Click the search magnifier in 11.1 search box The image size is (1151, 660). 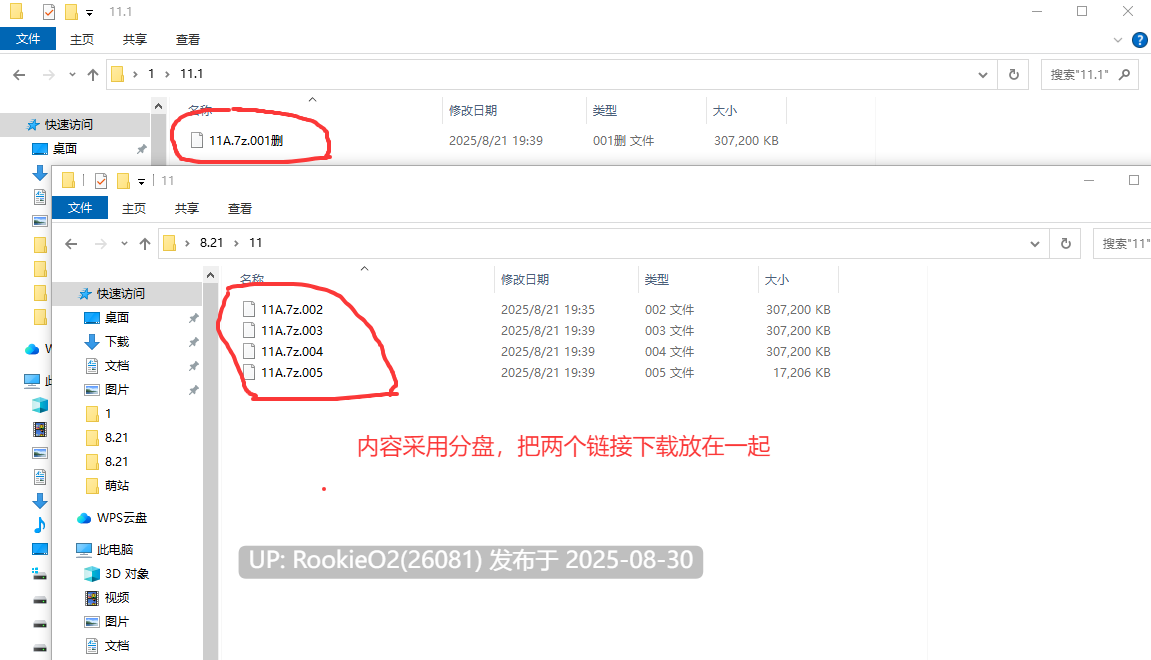(1124, 74)
